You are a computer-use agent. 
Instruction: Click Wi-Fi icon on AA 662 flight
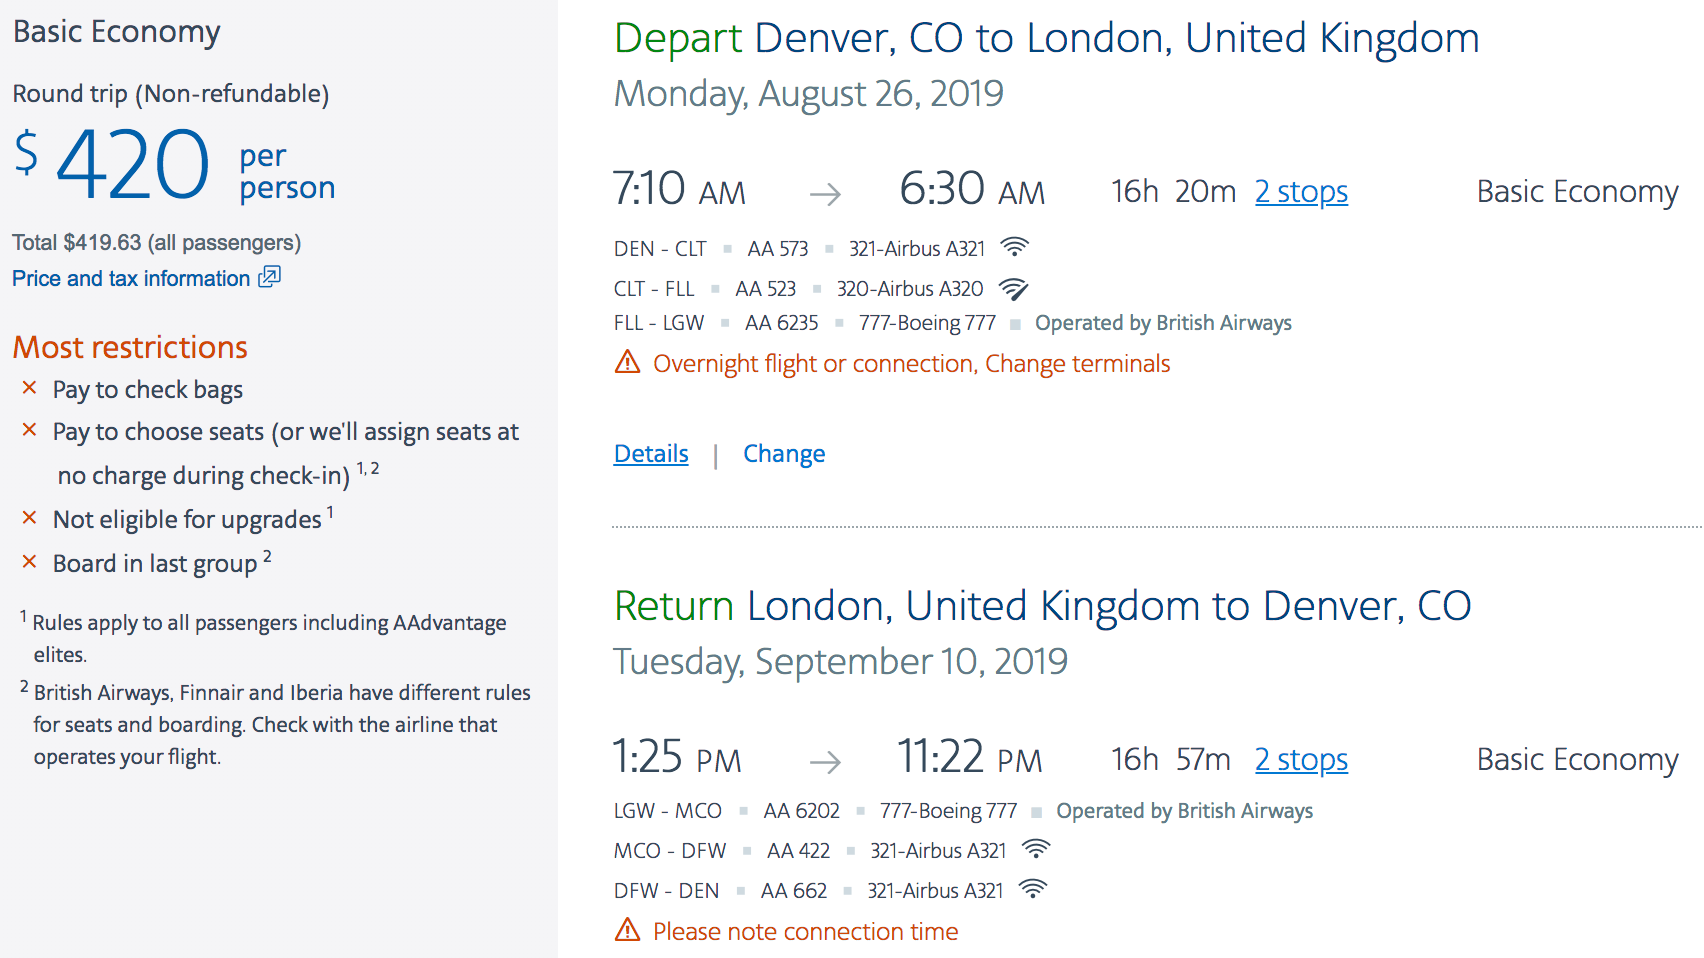pos(1032,889)
